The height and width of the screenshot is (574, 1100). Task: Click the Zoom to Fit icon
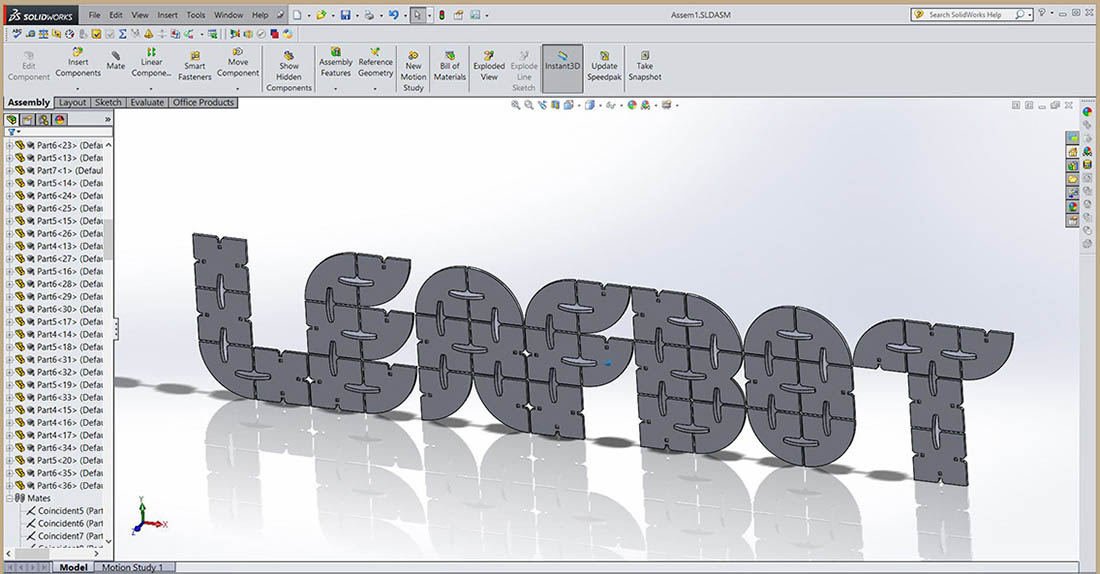(516, 105)
